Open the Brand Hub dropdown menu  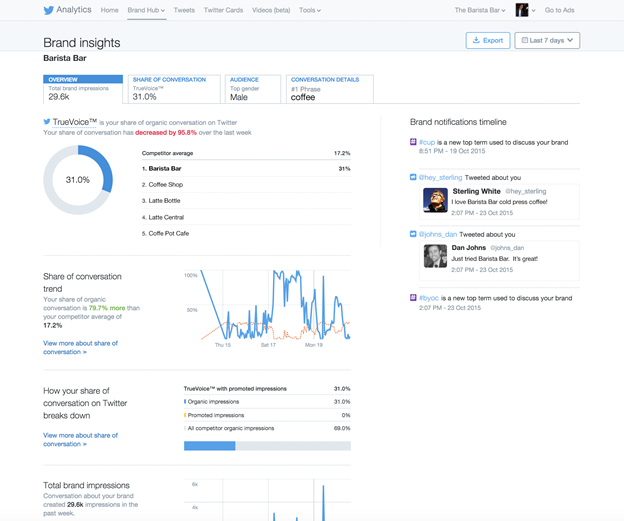(146, 10)
